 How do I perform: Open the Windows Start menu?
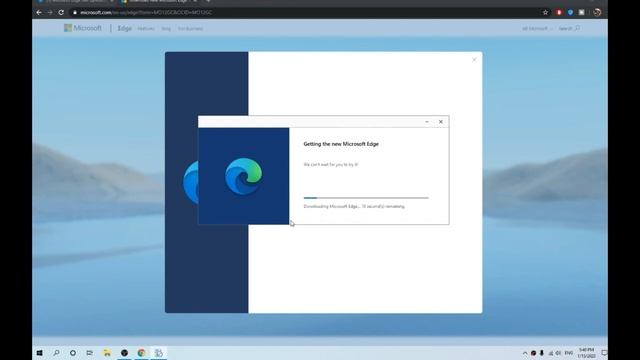coord(40,353)
